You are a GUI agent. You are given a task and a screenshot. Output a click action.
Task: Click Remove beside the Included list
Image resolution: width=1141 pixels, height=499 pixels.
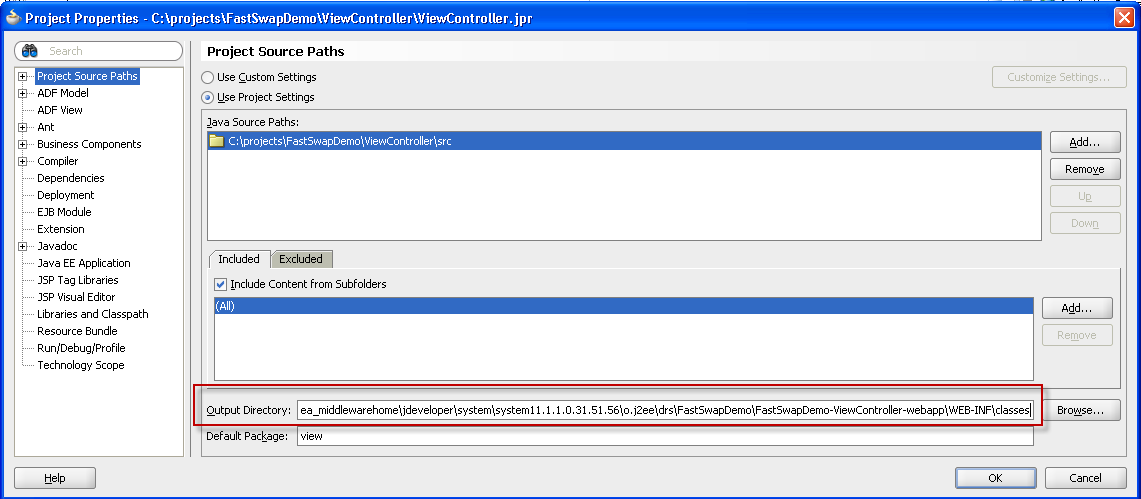coord(1077,335)
